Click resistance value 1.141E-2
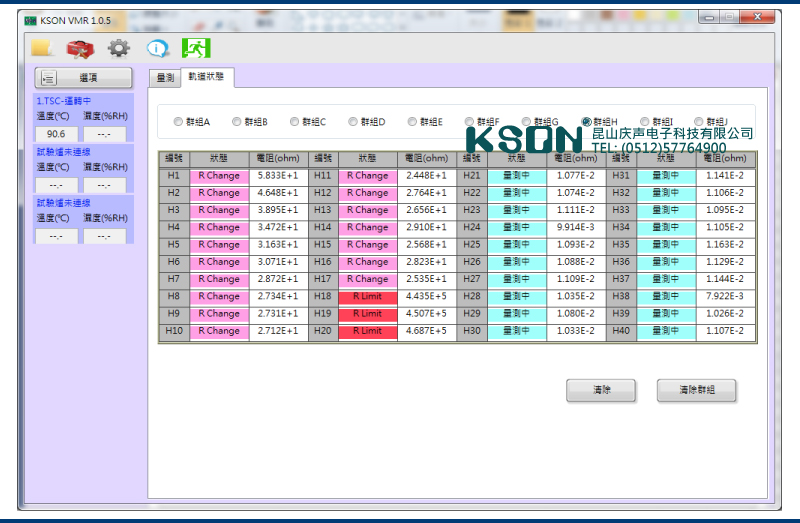Screen dimensions: 800x523 click(726, 176)
